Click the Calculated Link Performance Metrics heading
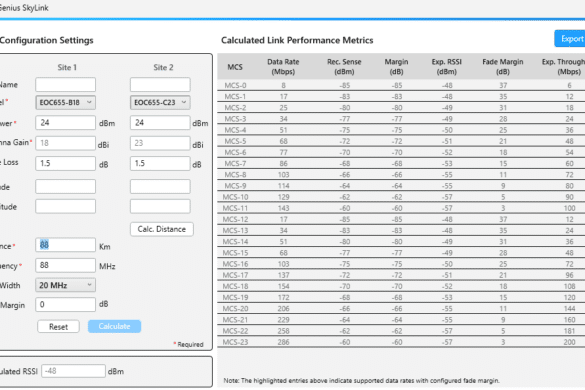Viewport: 585px width, 390px height. (297, 40)
